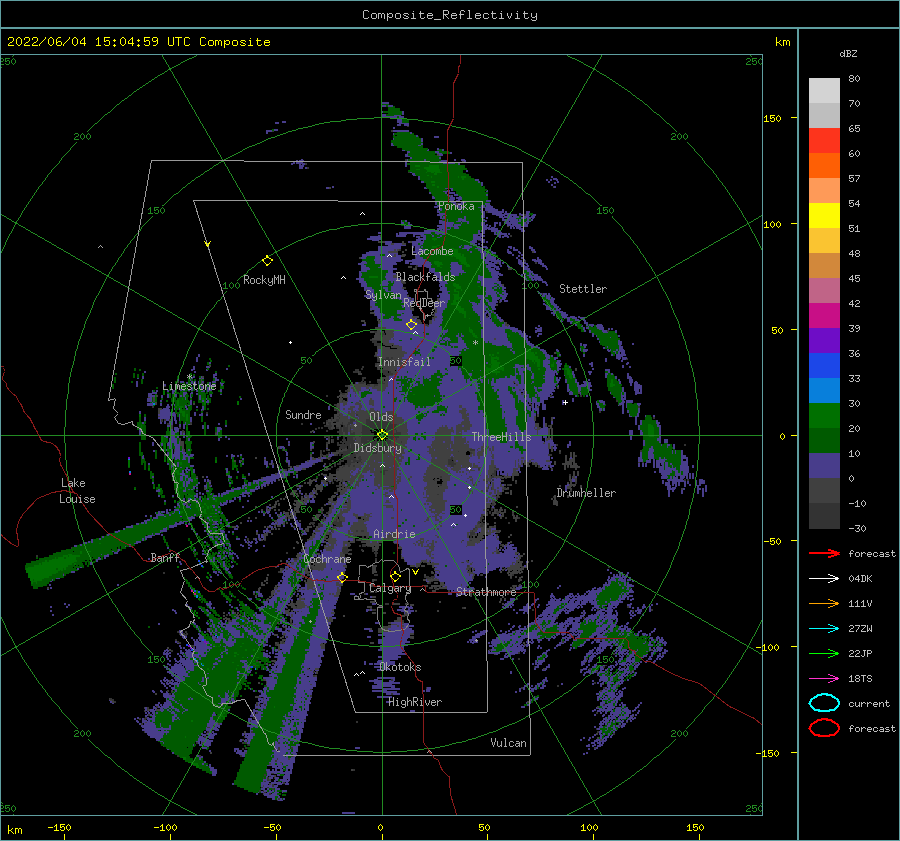Viewport: 900px width, 841px height.
Task: Click the red 'forecast' ellipse legend icon
Action: [824, 728]
